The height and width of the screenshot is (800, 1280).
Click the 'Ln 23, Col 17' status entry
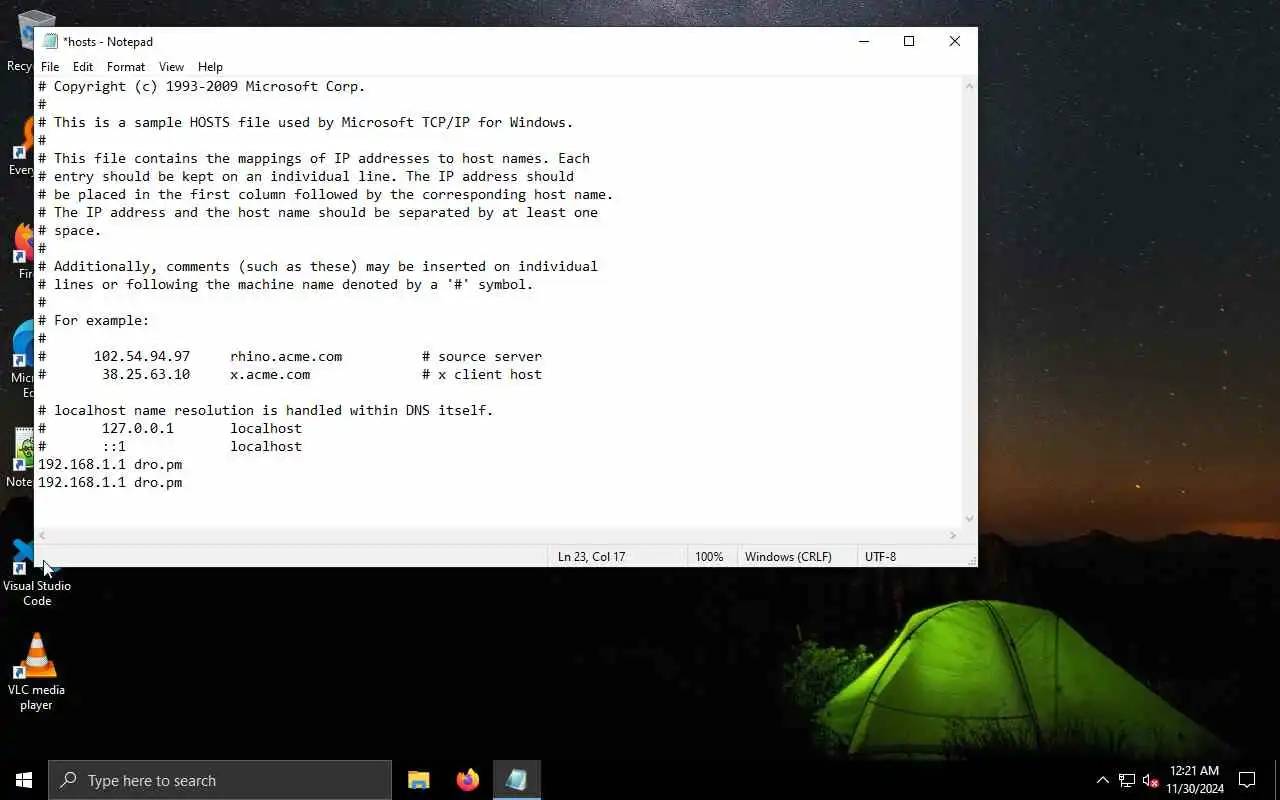point(591,556)
